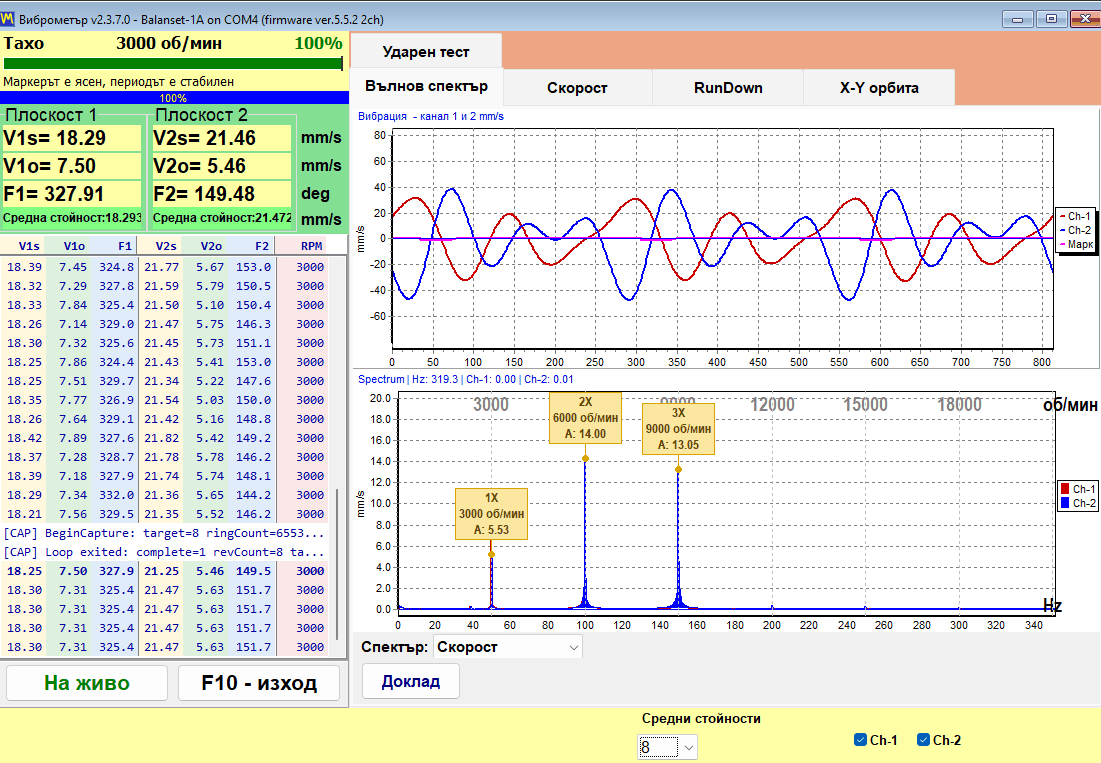This screenshot has height=763, width=1101.
Task: Click the 1X 3000 об/мин peak label
Action: pyautogui.click(x=491, y=514)
